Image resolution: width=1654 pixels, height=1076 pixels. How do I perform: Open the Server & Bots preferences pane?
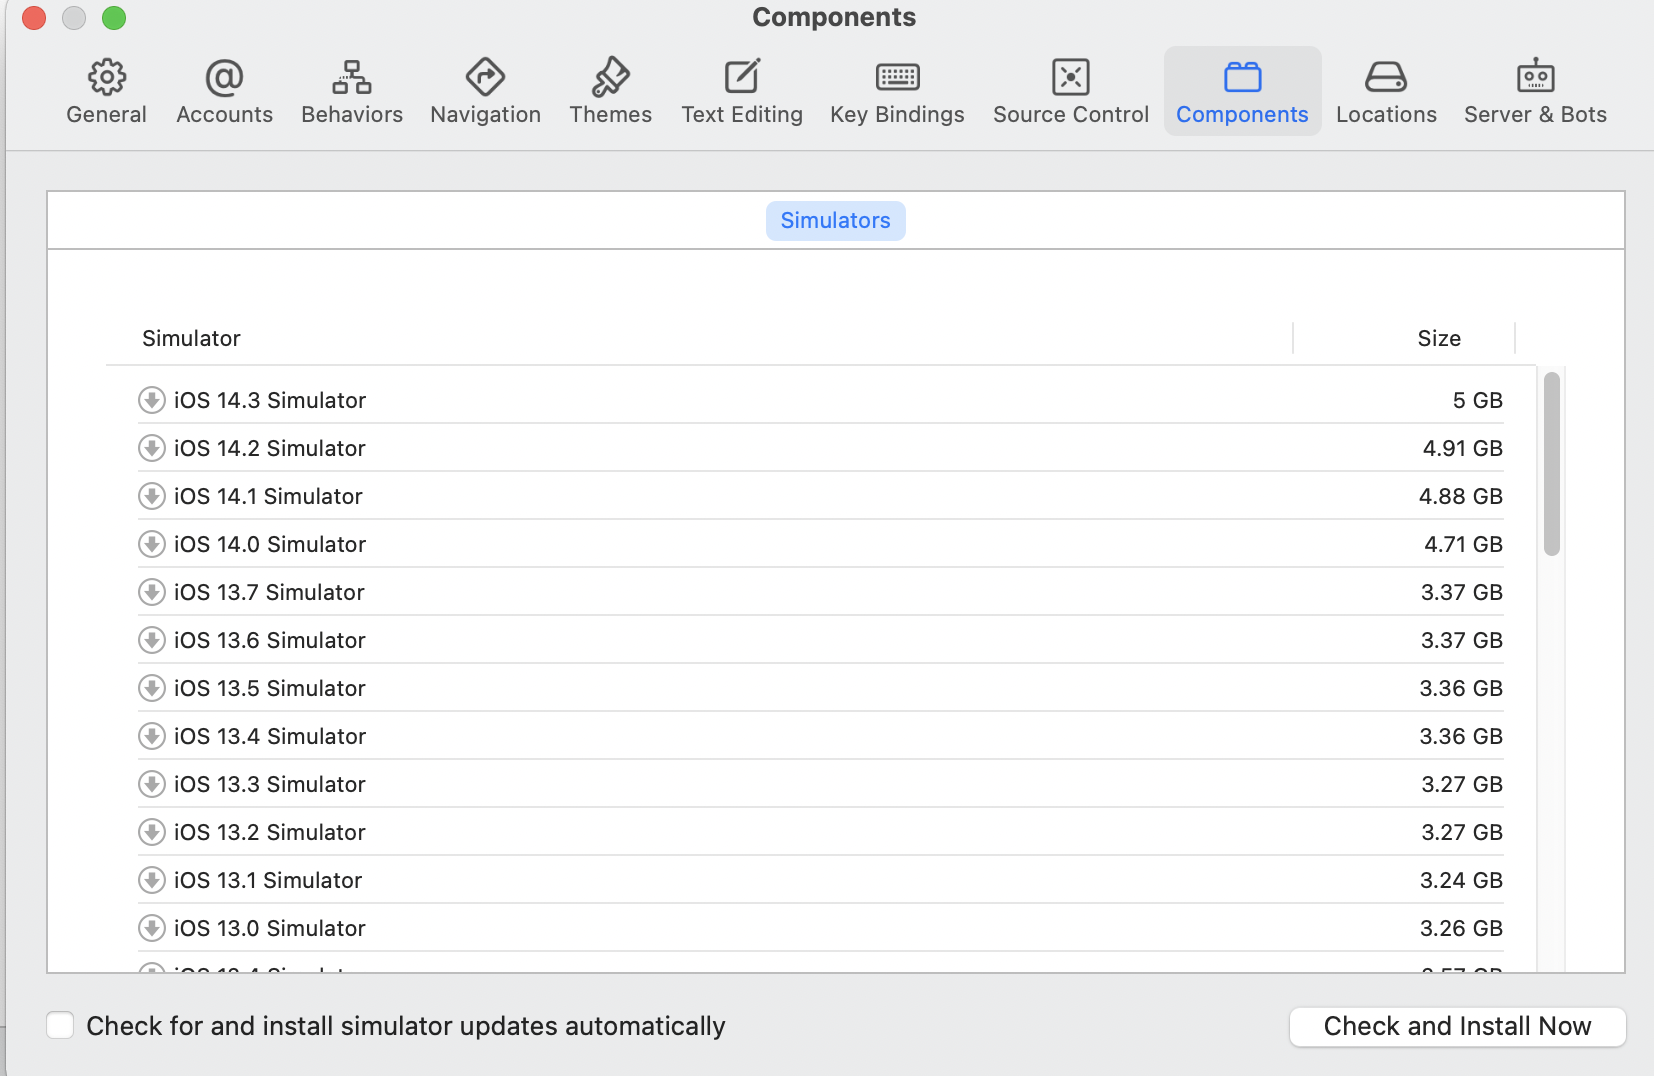1535,91
